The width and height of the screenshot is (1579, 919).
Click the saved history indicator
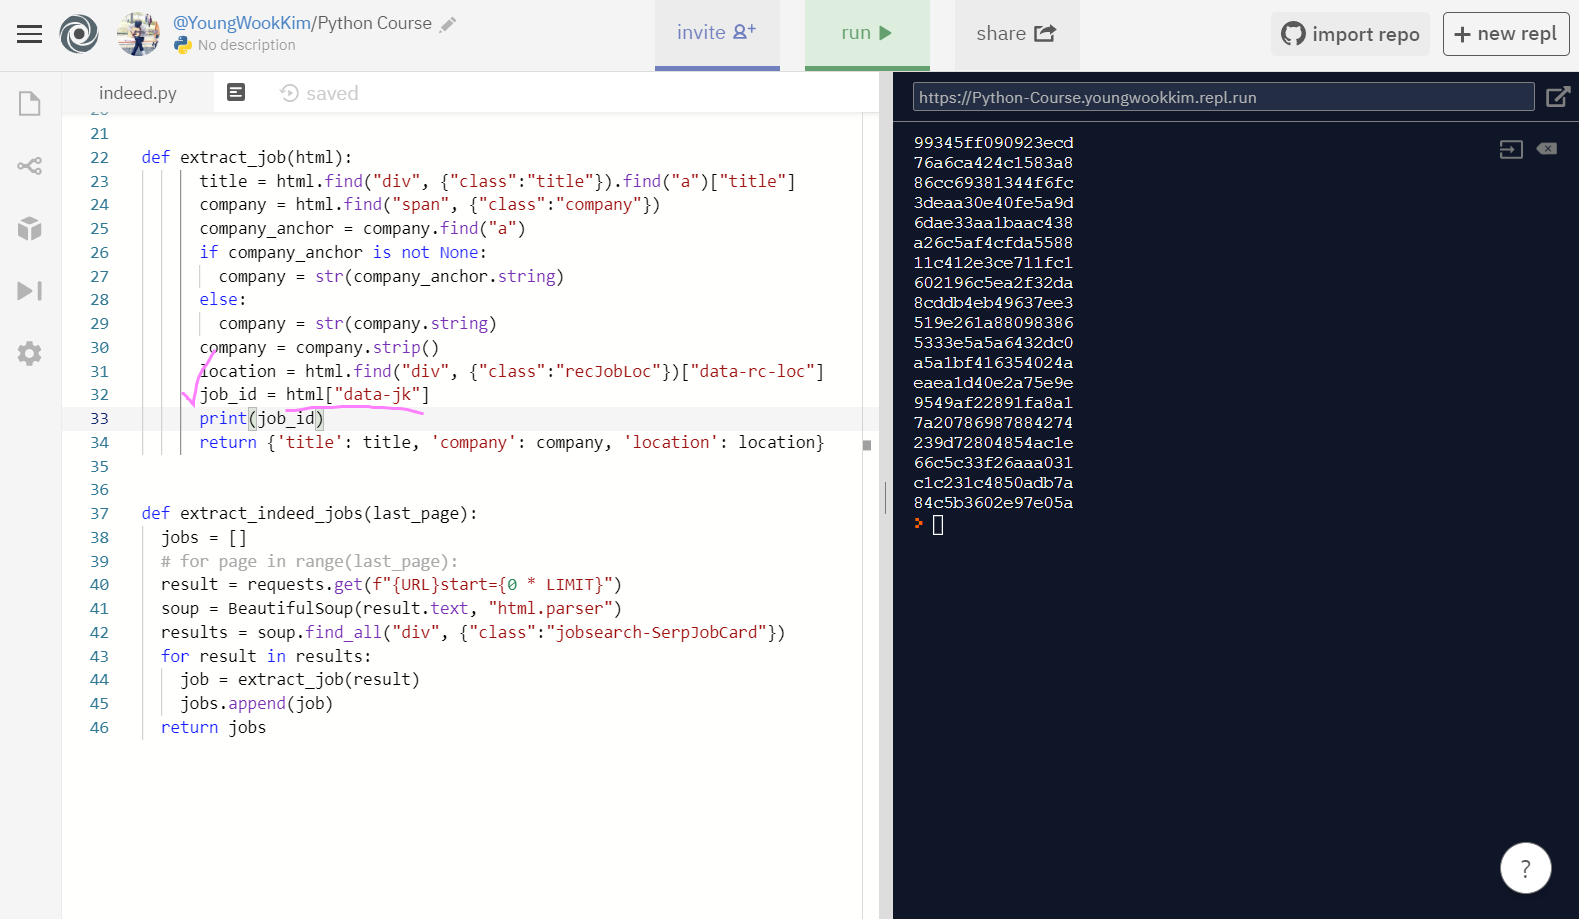(x=319, y=93)
